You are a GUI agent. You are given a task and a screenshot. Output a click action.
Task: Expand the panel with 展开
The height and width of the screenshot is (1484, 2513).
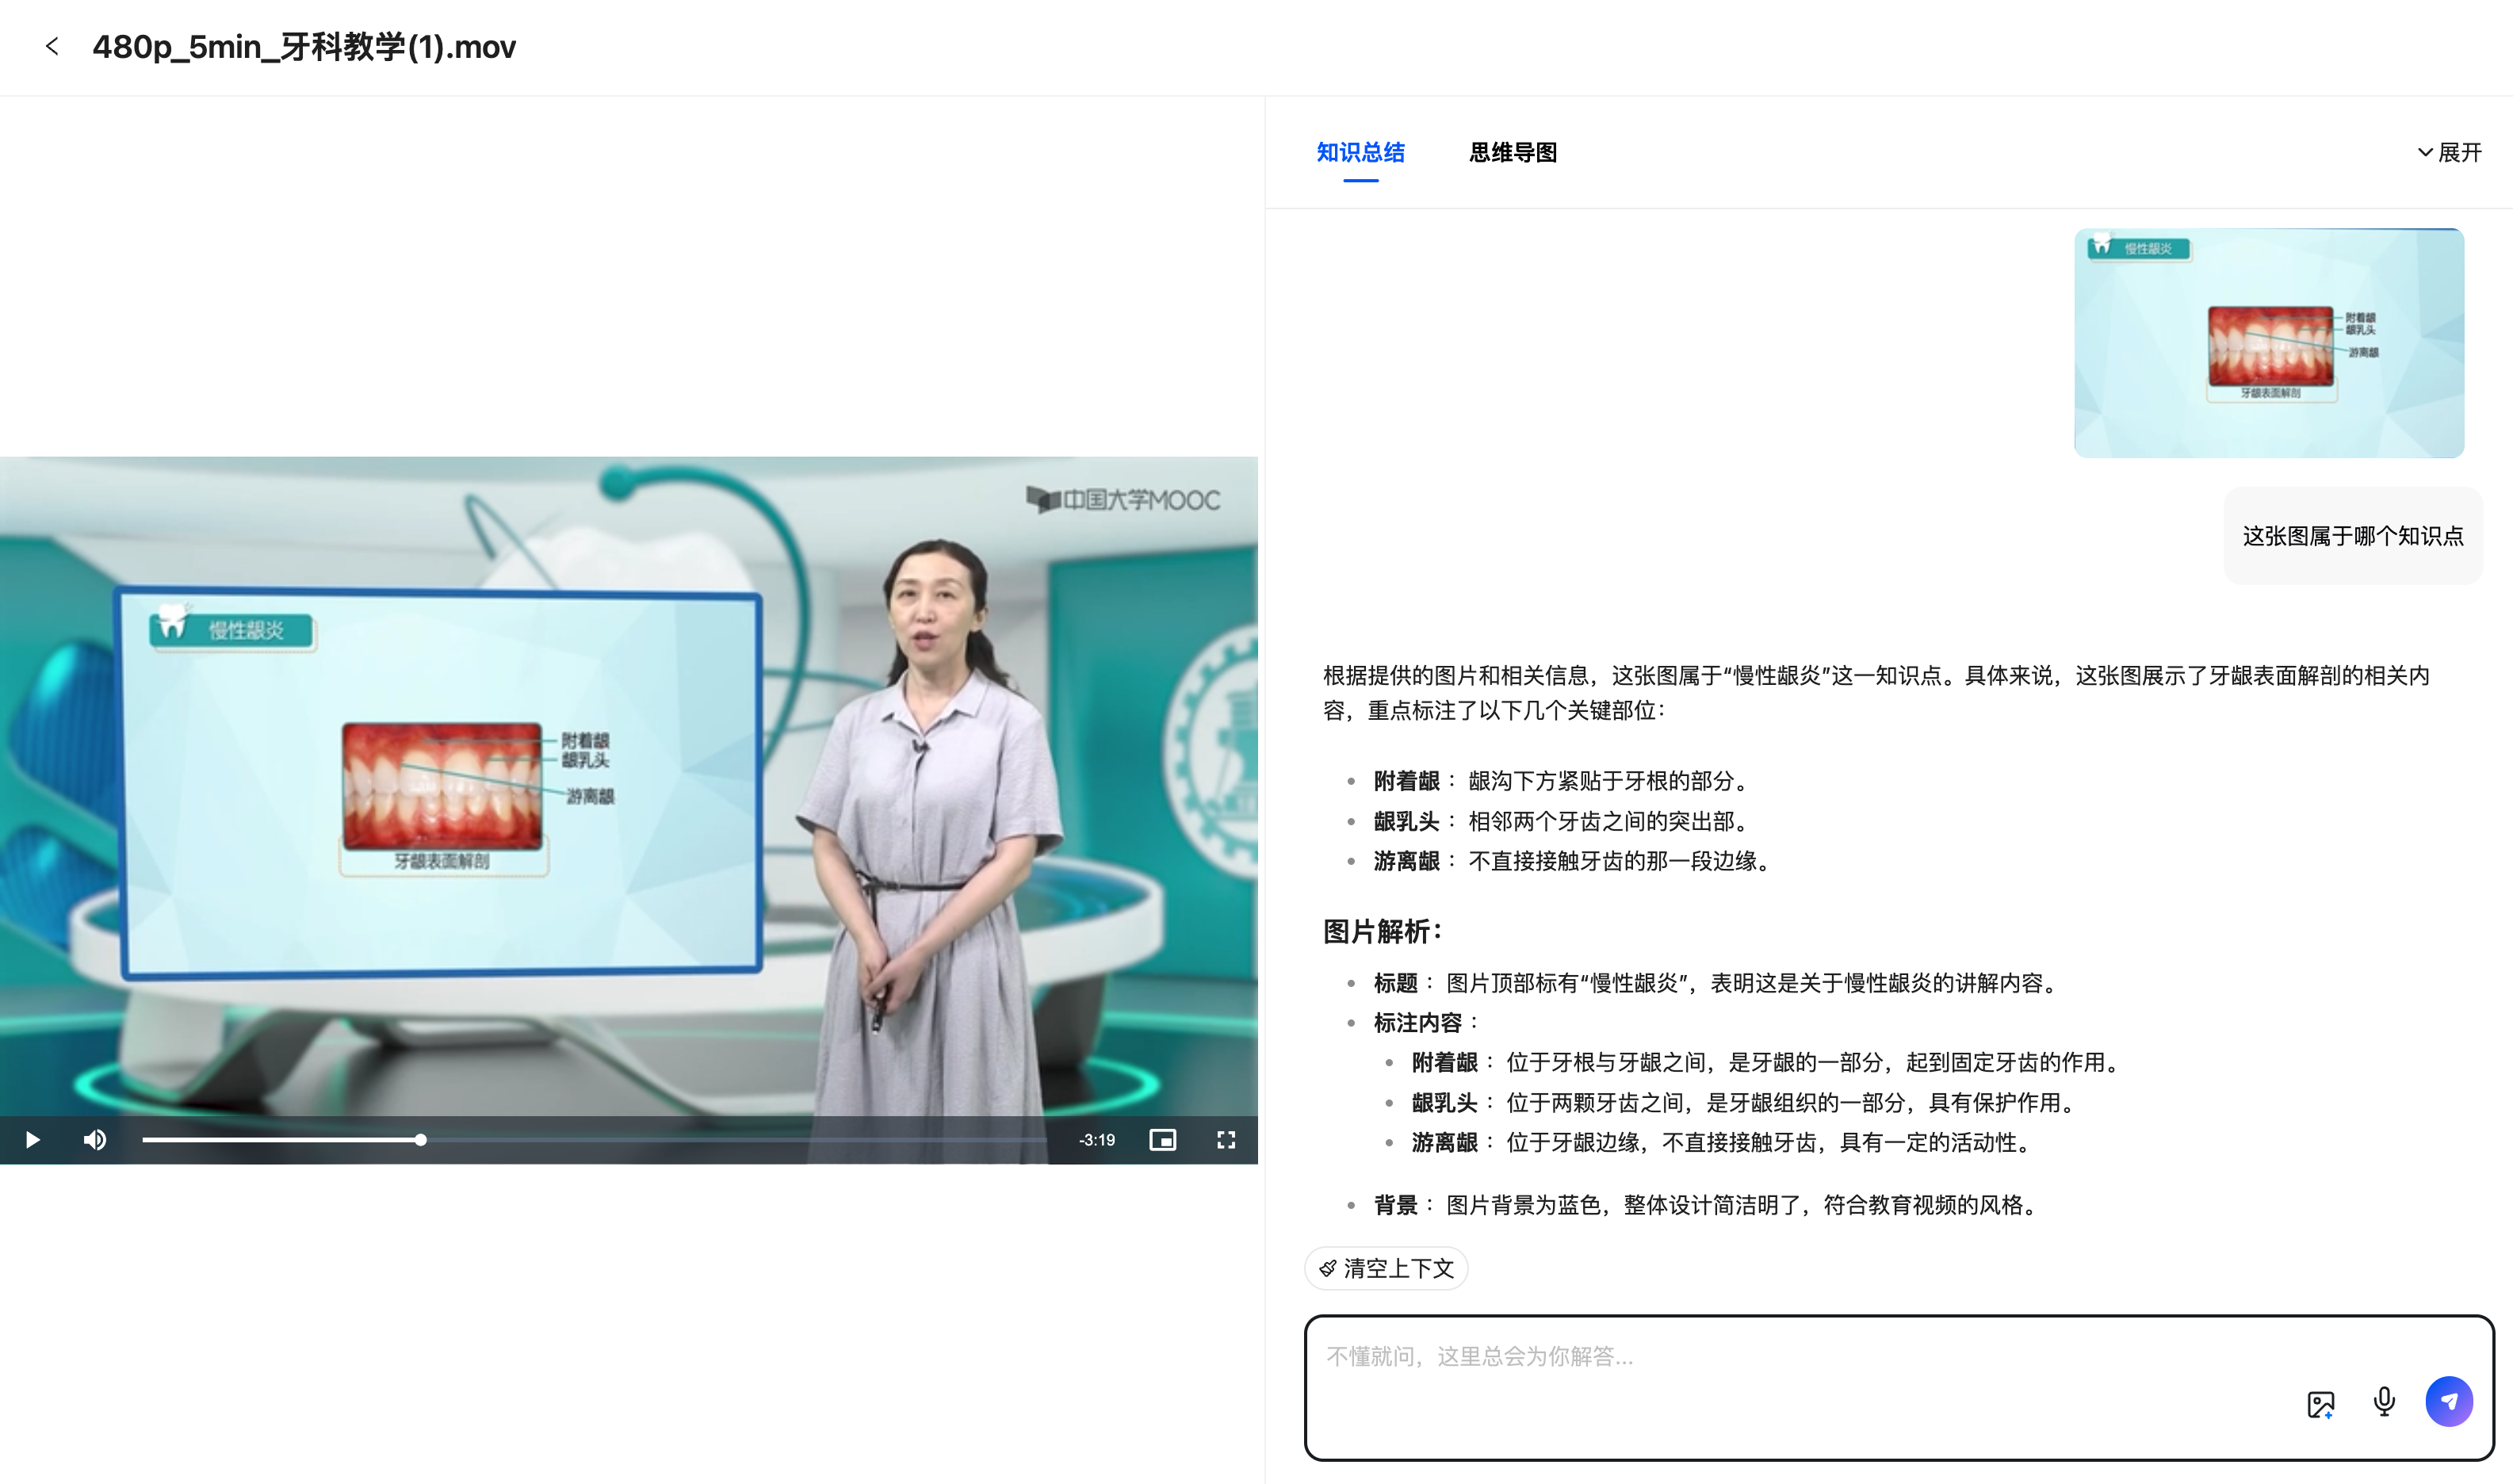(2459, 152)
